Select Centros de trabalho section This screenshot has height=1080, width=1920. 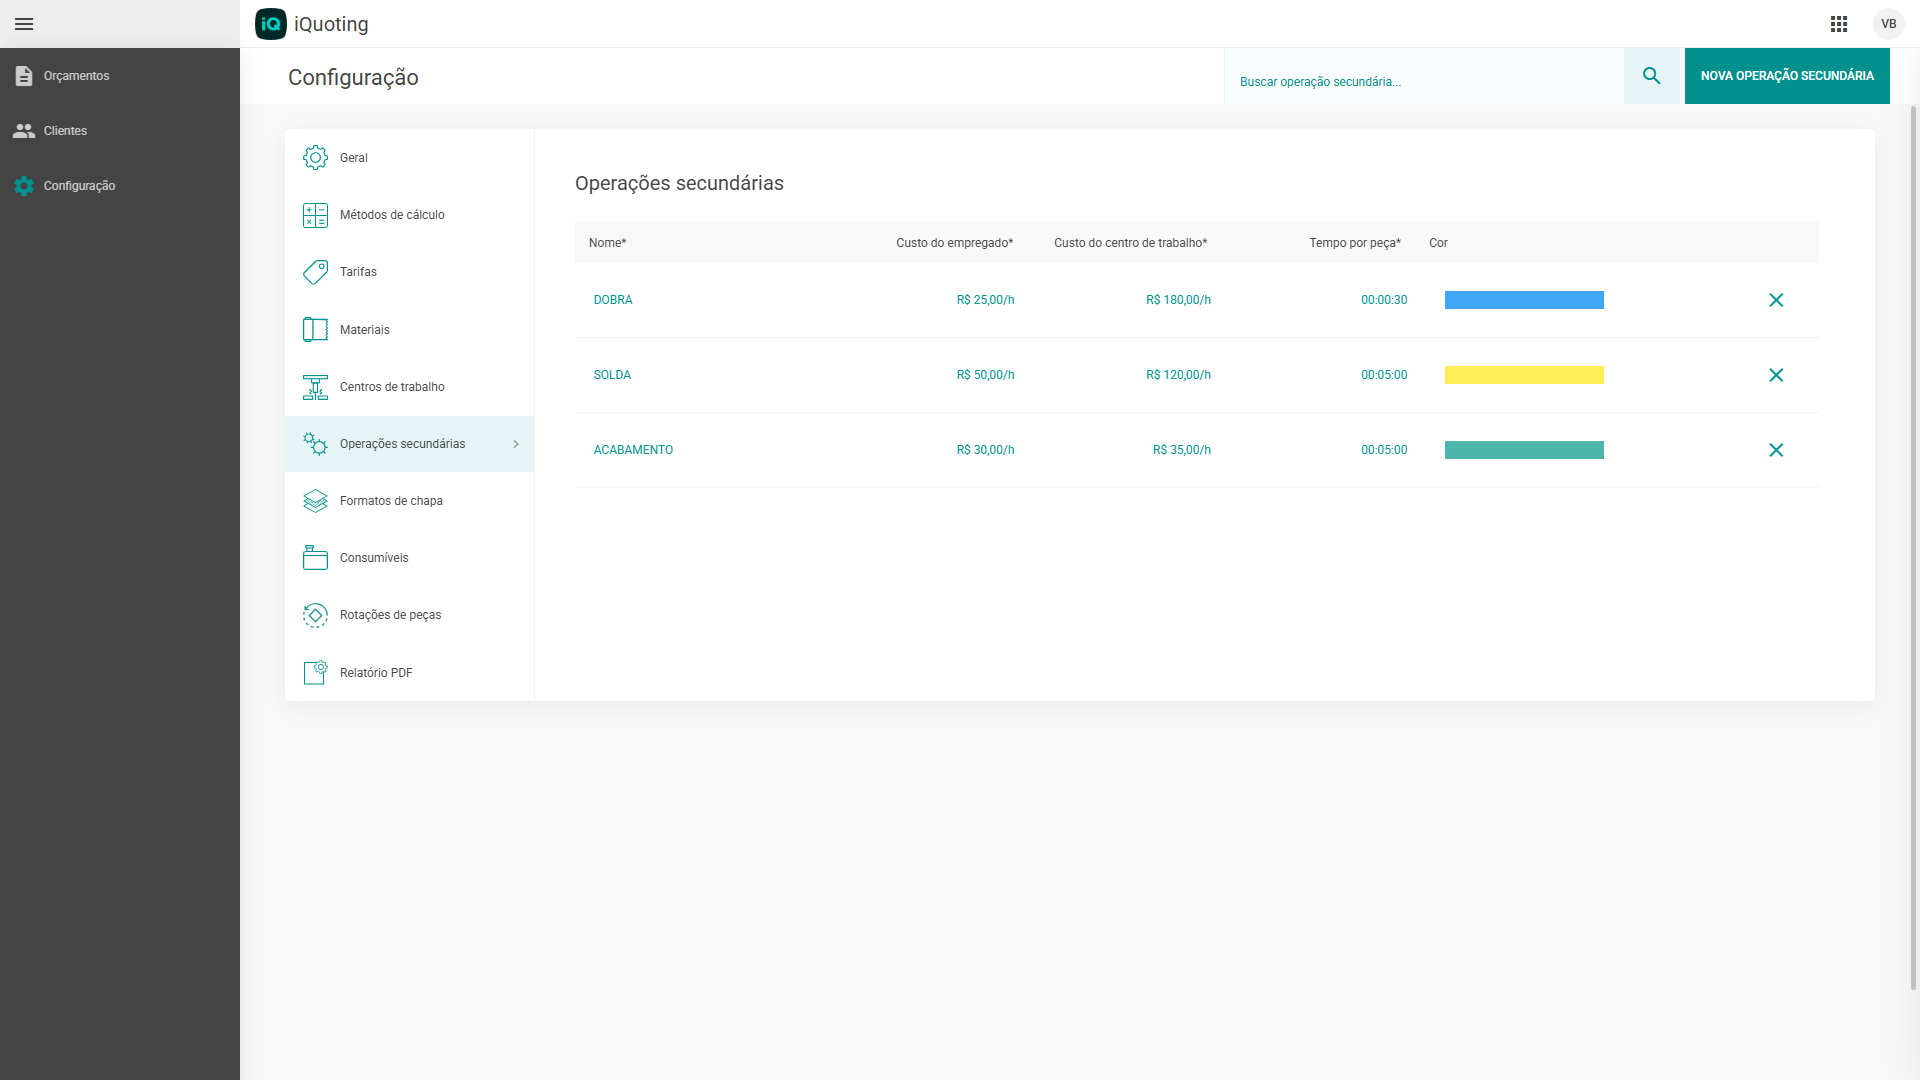coord(409,387)
